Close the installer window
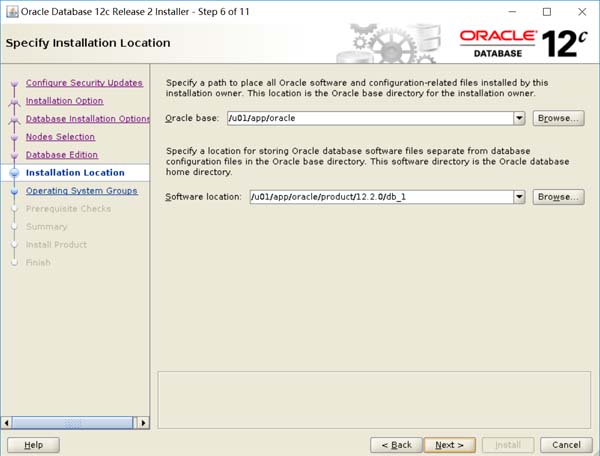This screenshot has height=456, width=600. [x=582, y=12]
